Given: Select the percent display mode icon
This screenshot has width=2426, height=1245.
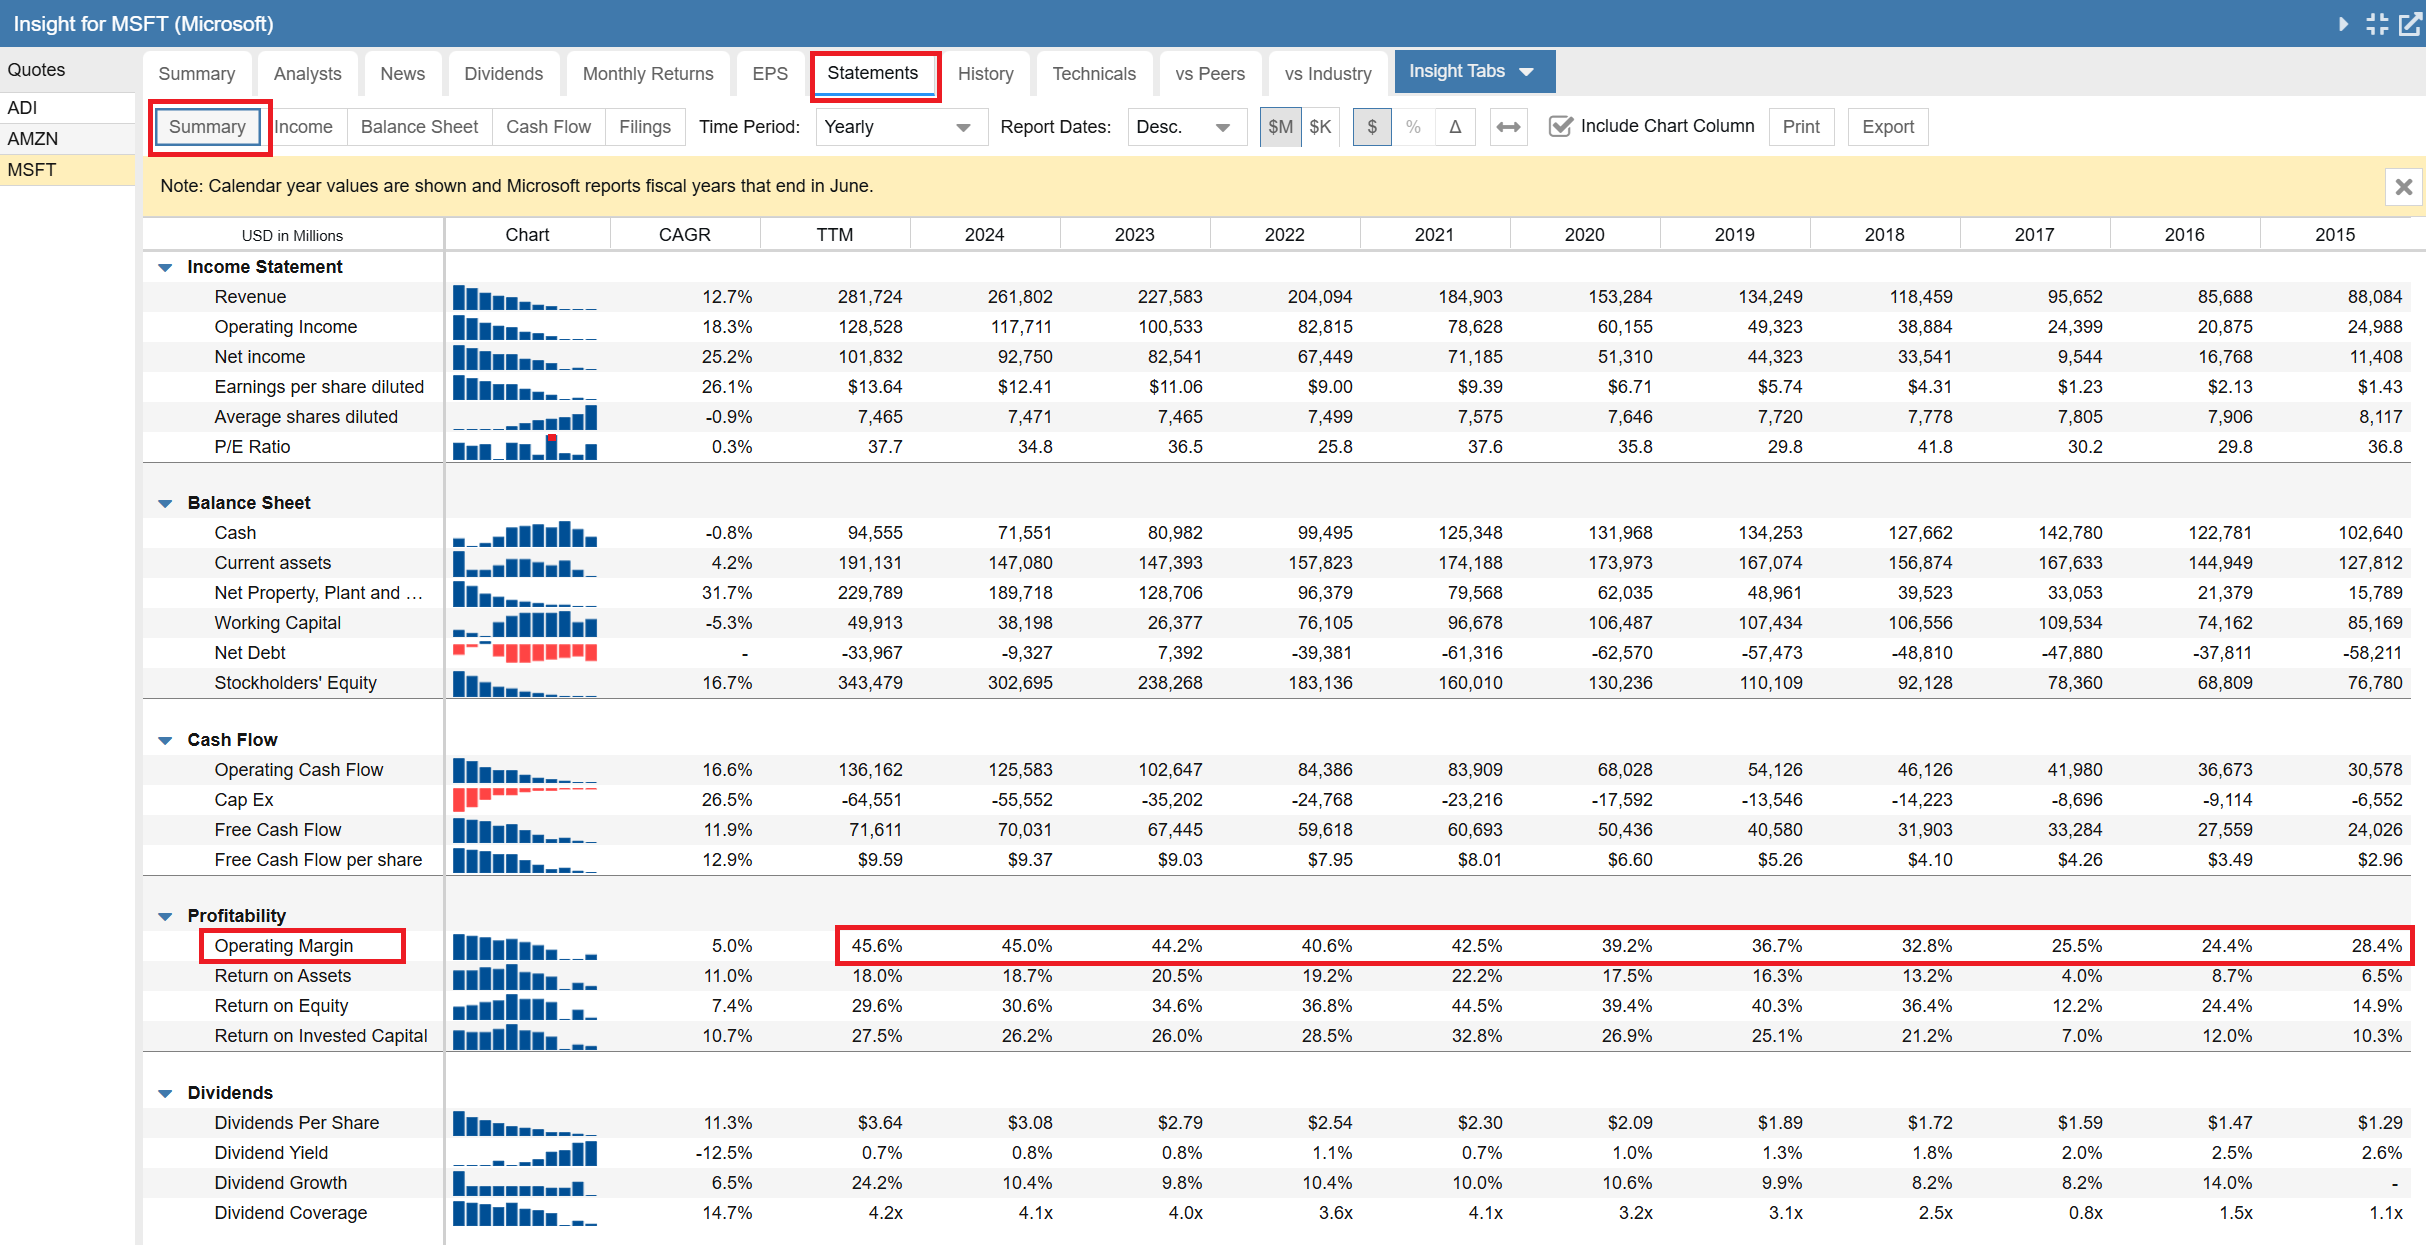Looking at the screenshot, I should point(1413,127).
